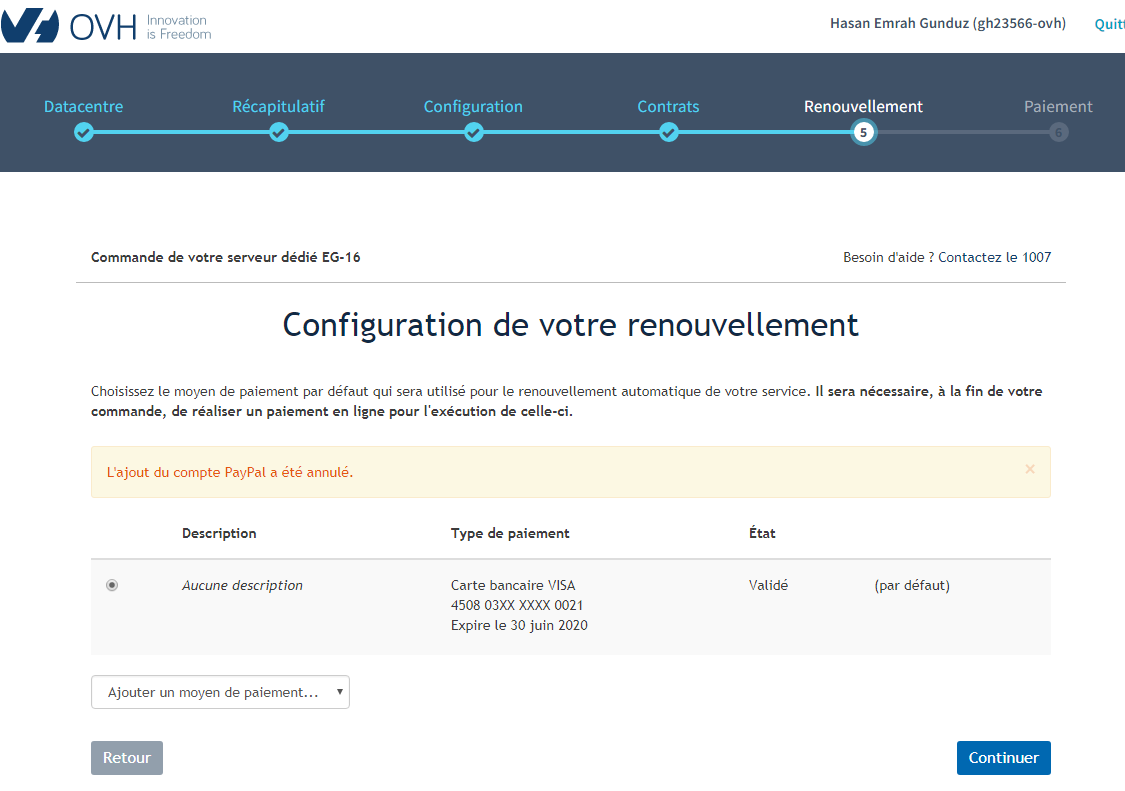The width and height of the screenshot is (1125, 791).
Task: Click card number 4508 03XX XXXX 0021
Action: pos(517,605)
